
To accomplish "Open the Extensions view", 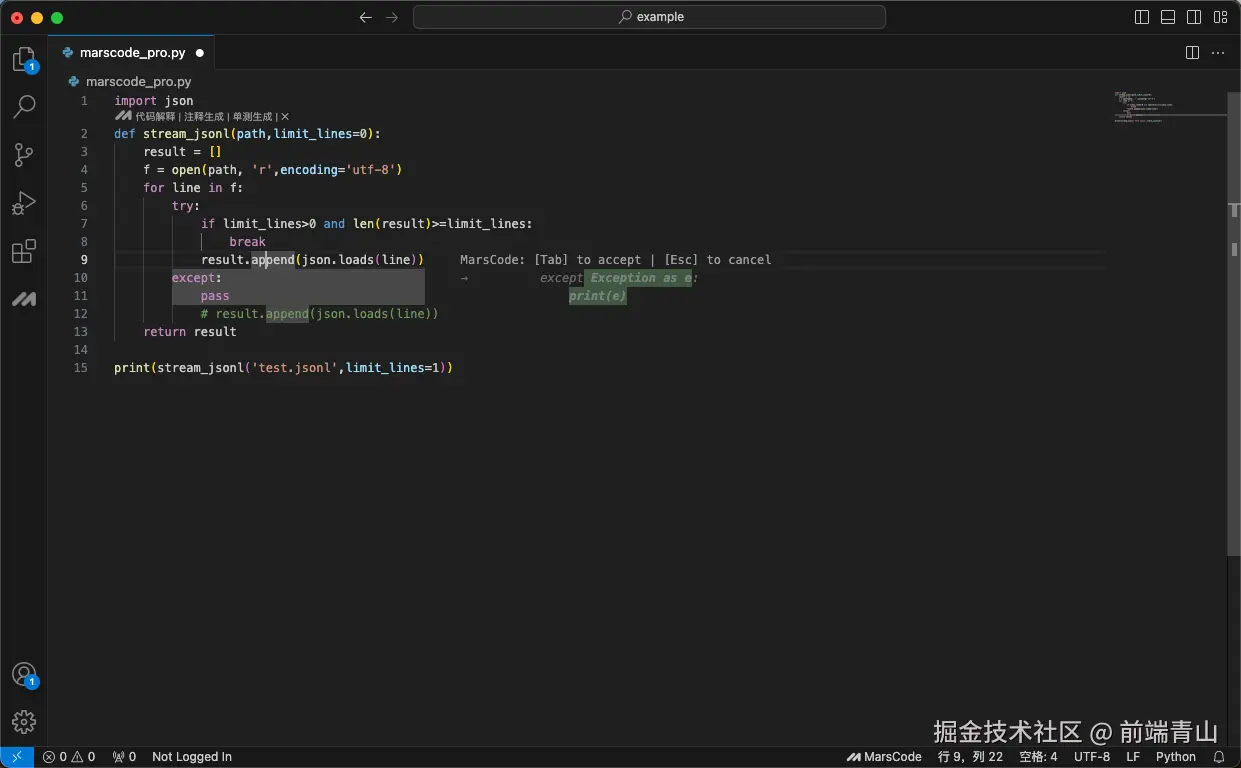I will pyautogui.click(x=24, y=251).
